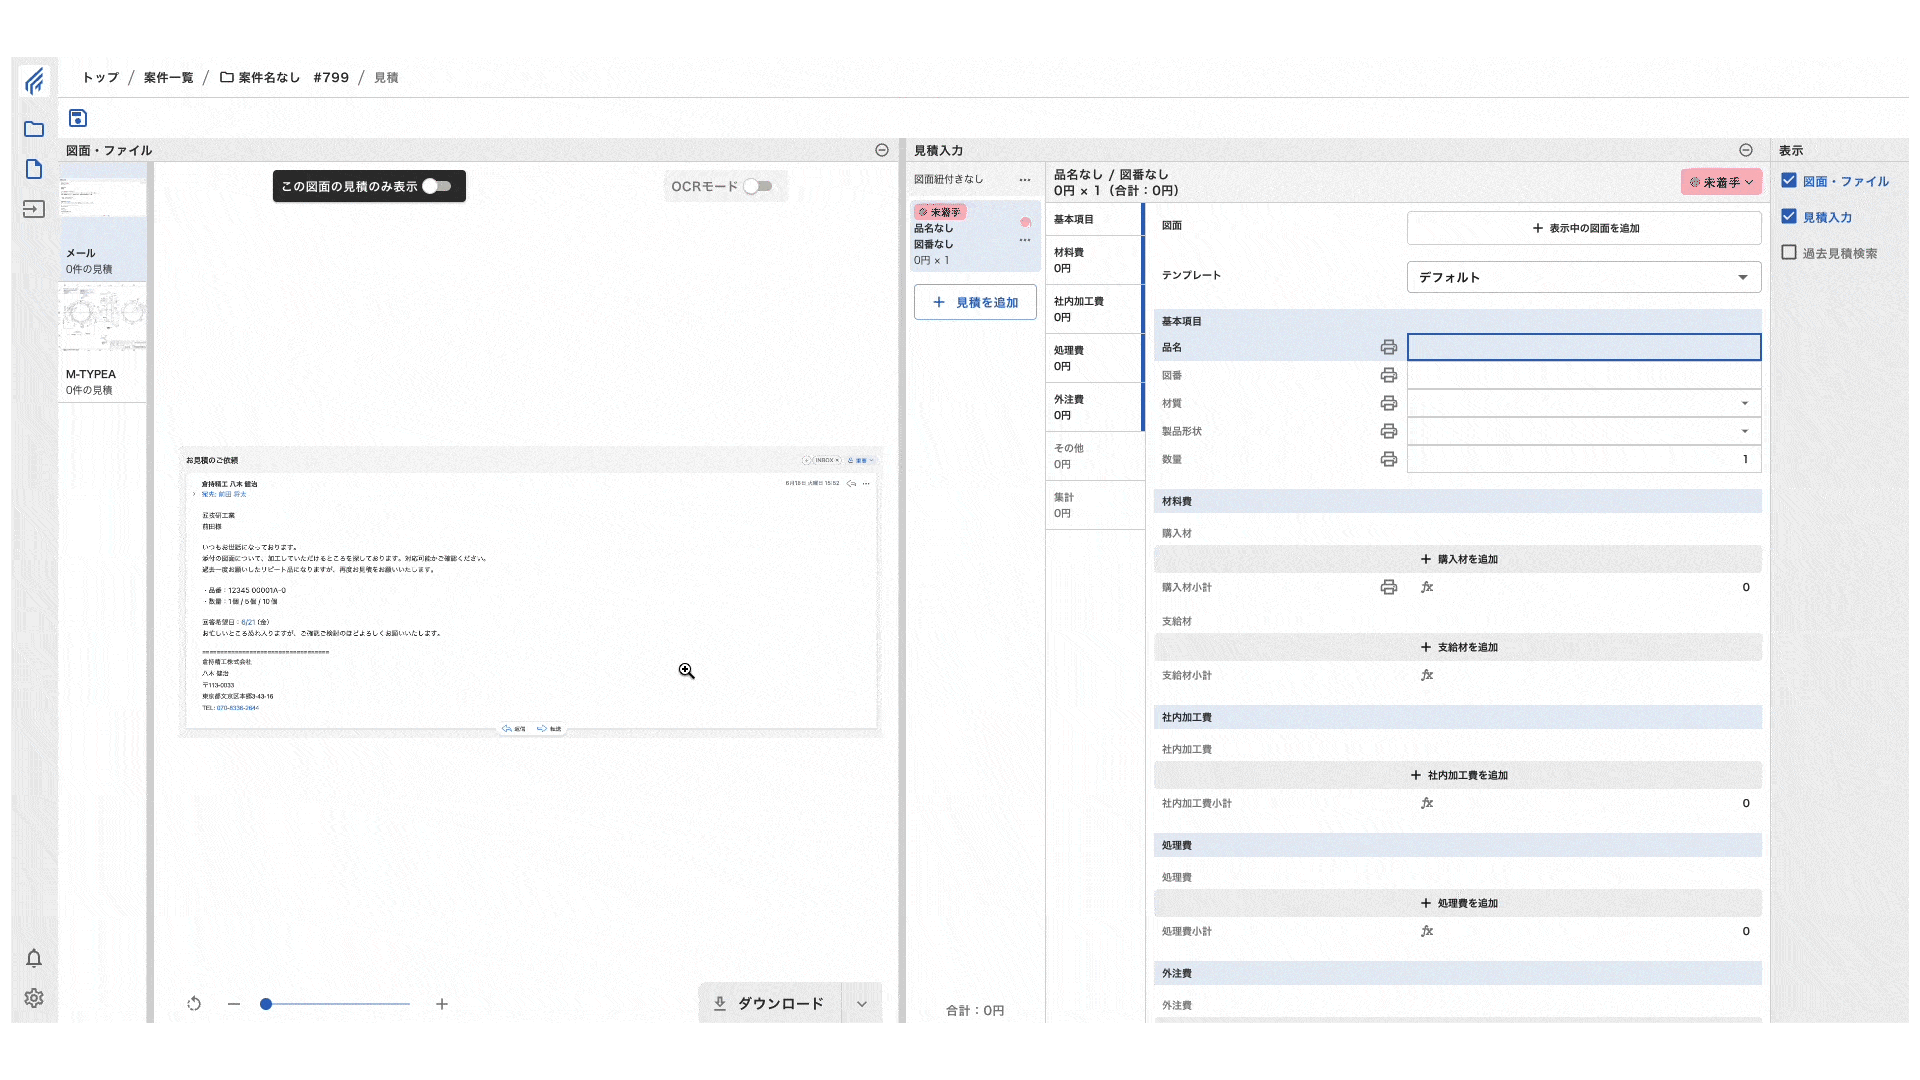1920x1080 pixels.
Task: Click the rotate reset icon below viewer
Action: click(x=194, y=1004)
